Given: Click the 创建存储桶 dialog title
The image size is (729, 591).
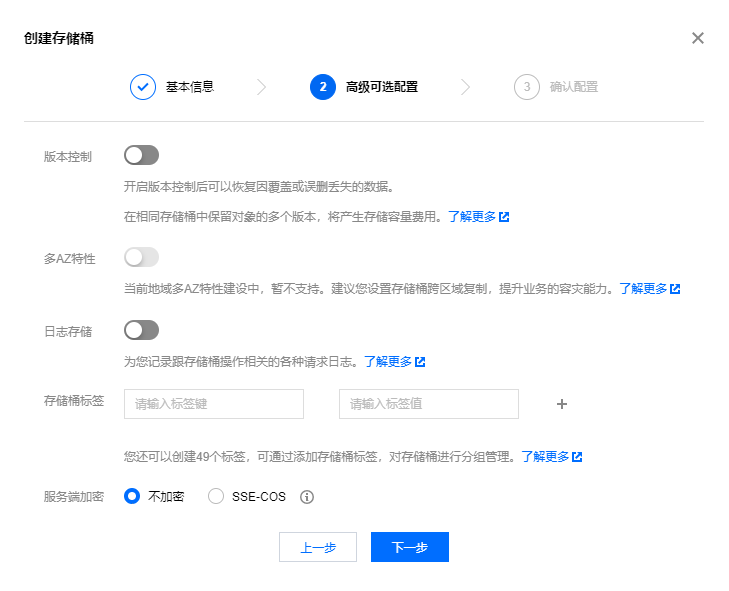Looking at the screenshot, I should click(x=59, y=38).
